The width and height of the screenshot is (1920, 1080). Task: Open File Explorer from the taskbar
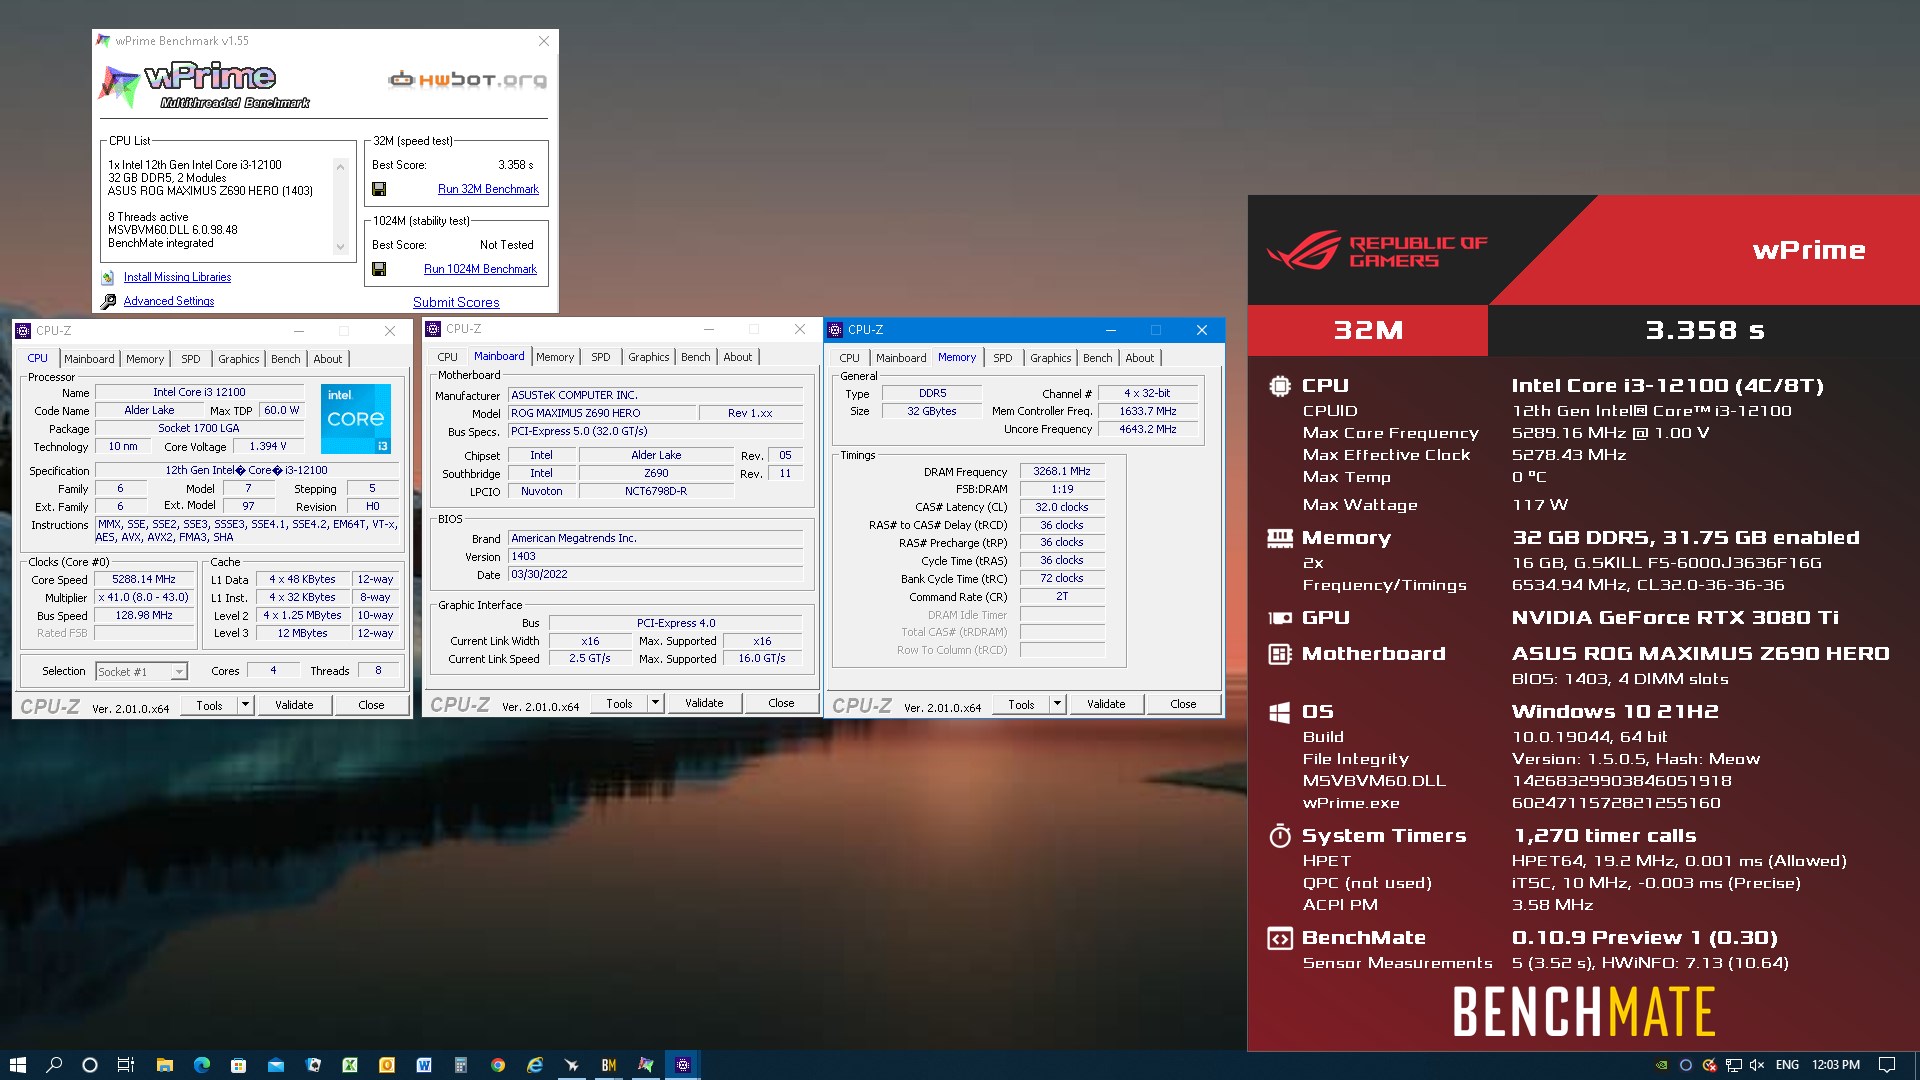click(x=164, y=1065)
